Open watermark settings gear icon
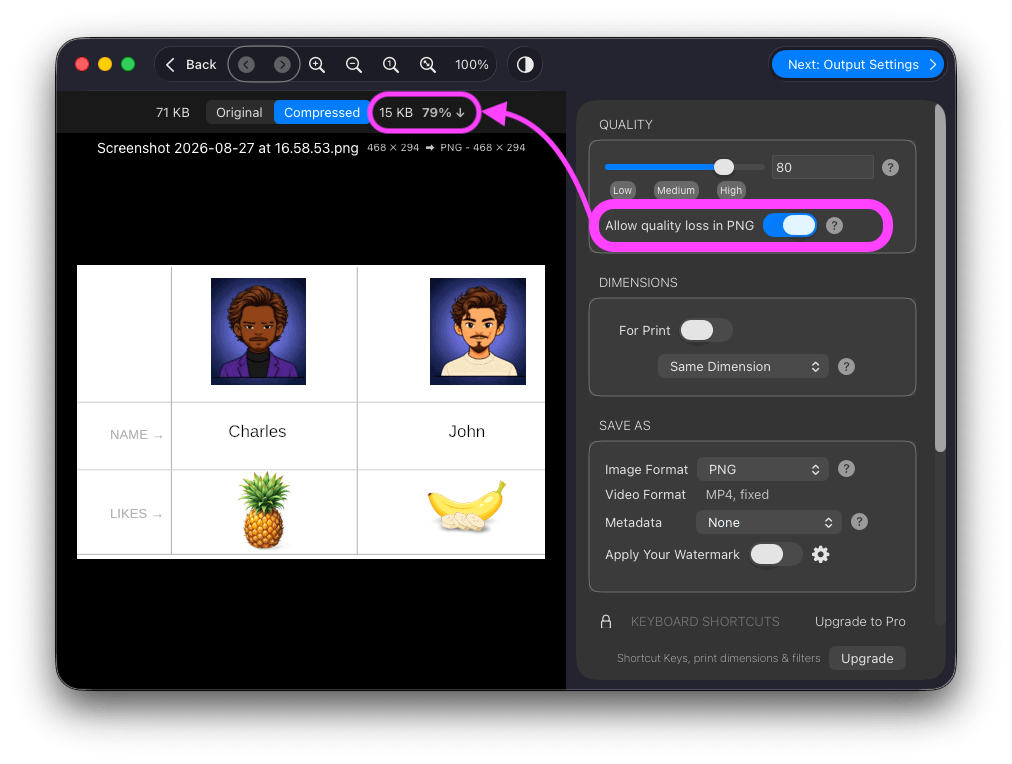The width and height of the screenshot is (1012, 764). click(820, 554)
